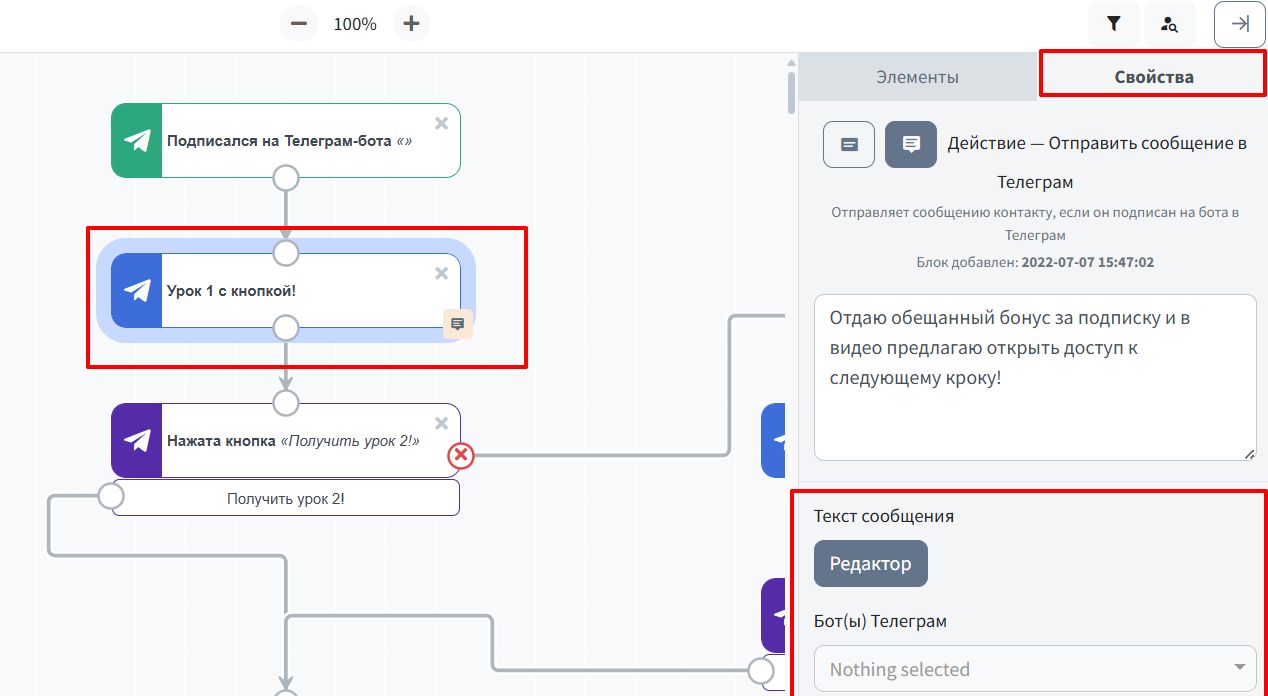Click the canvas vertical scrollbar thumb

[x=792, y=92]
